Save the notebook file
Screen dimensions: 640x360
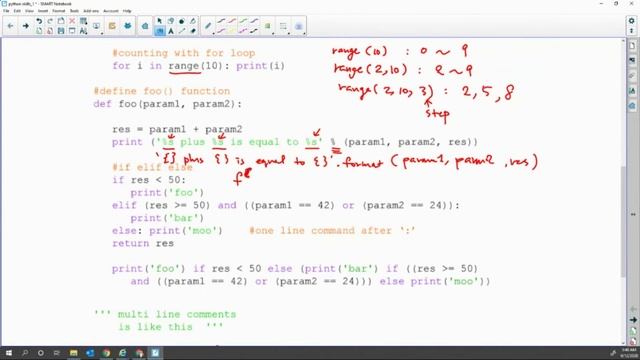[x=61, y=31]
